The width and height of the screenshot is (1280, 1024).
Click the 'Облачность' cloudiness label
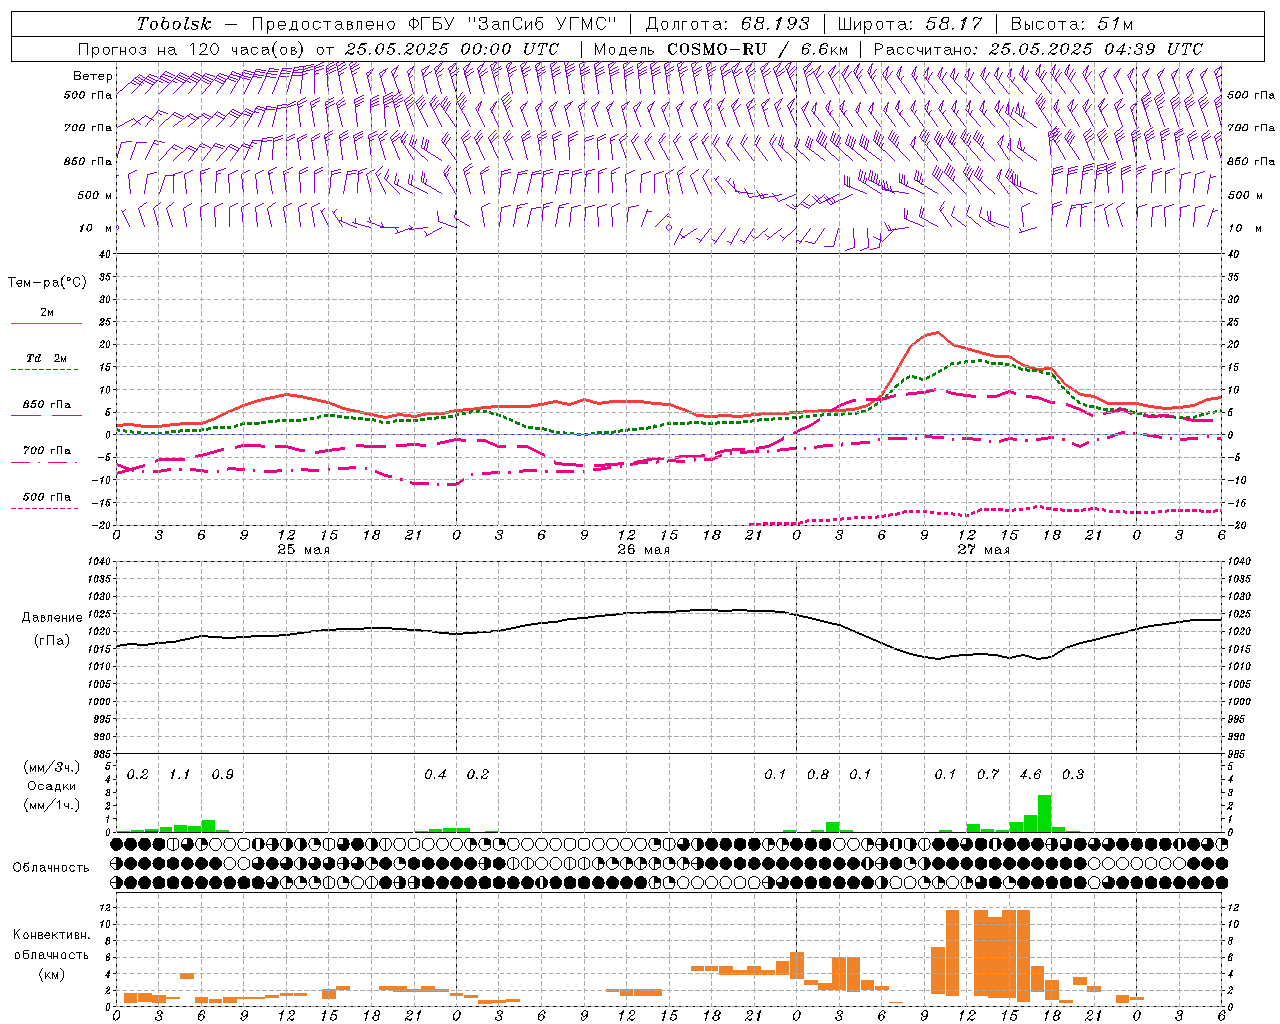[x=51, y=867]
